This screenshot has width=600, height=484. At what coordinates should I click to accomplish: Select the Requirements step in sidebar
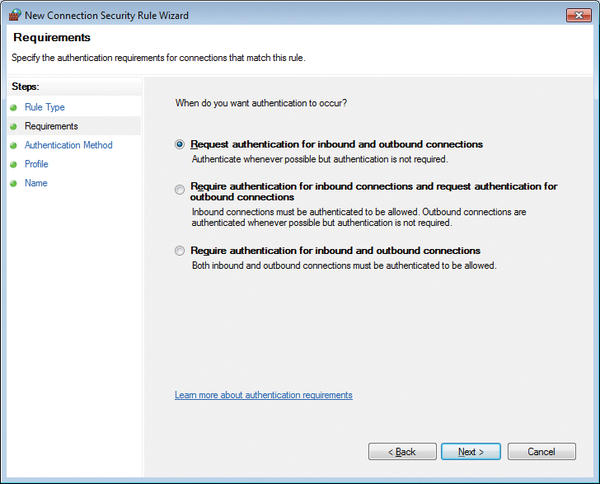51,126
